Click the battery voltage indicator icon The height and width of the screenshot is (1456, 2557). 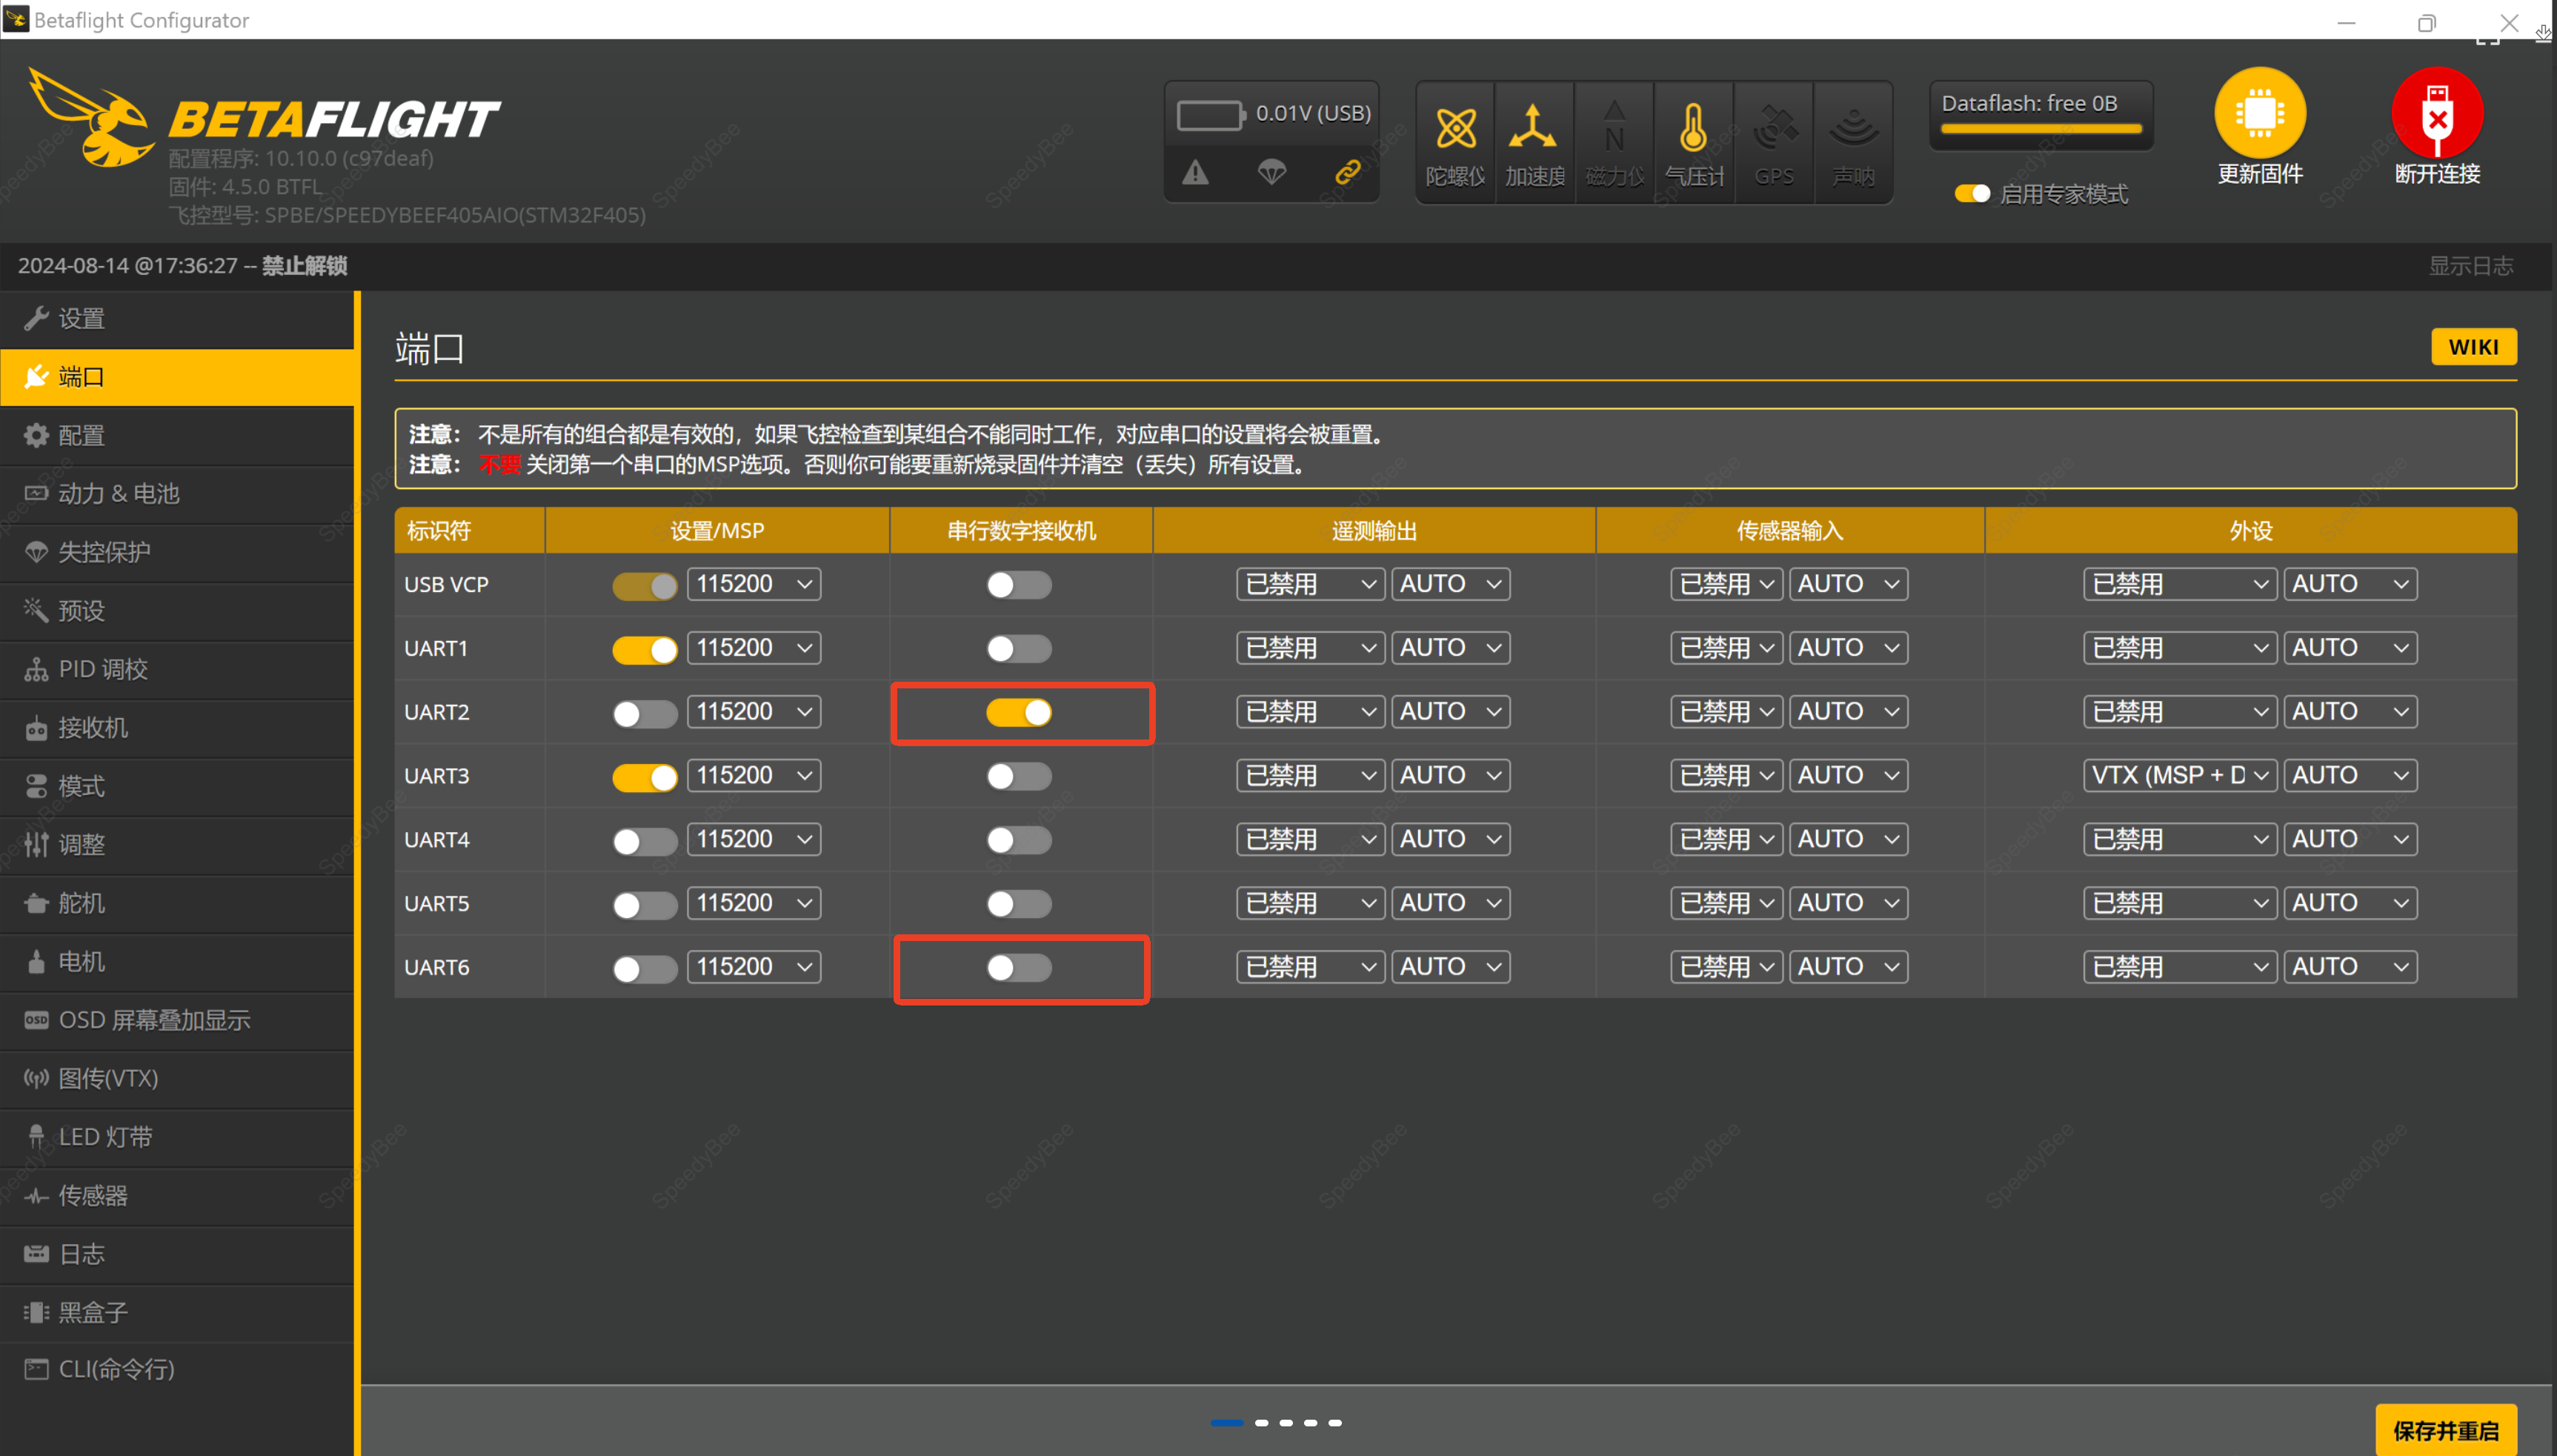tap(1209, 115)
